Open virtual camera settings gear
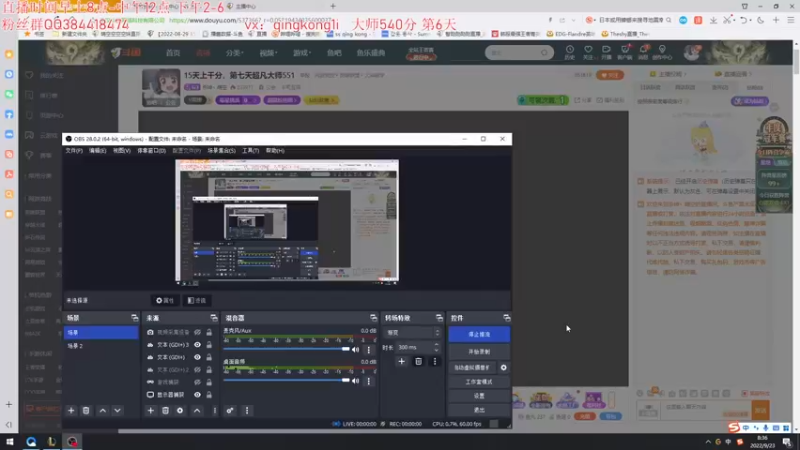 point(504,367)
